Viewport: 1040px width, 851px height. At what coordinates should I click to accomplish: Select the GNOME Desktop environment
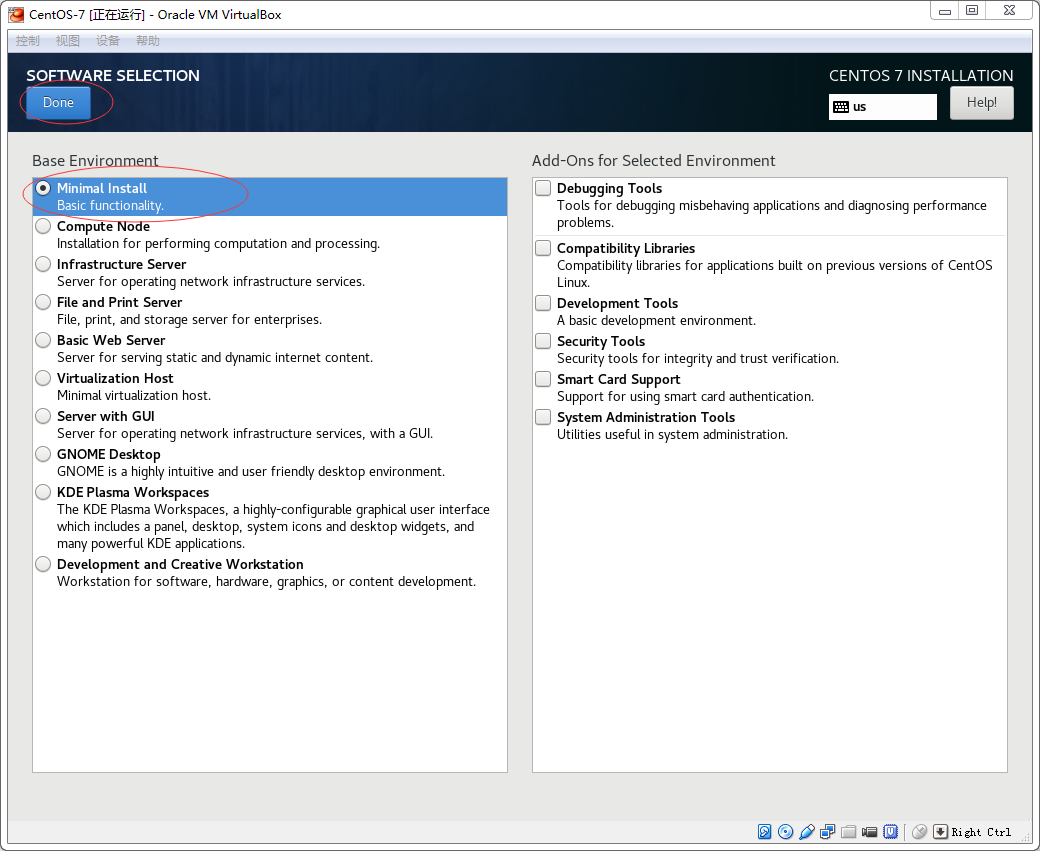tap(43, 454)
